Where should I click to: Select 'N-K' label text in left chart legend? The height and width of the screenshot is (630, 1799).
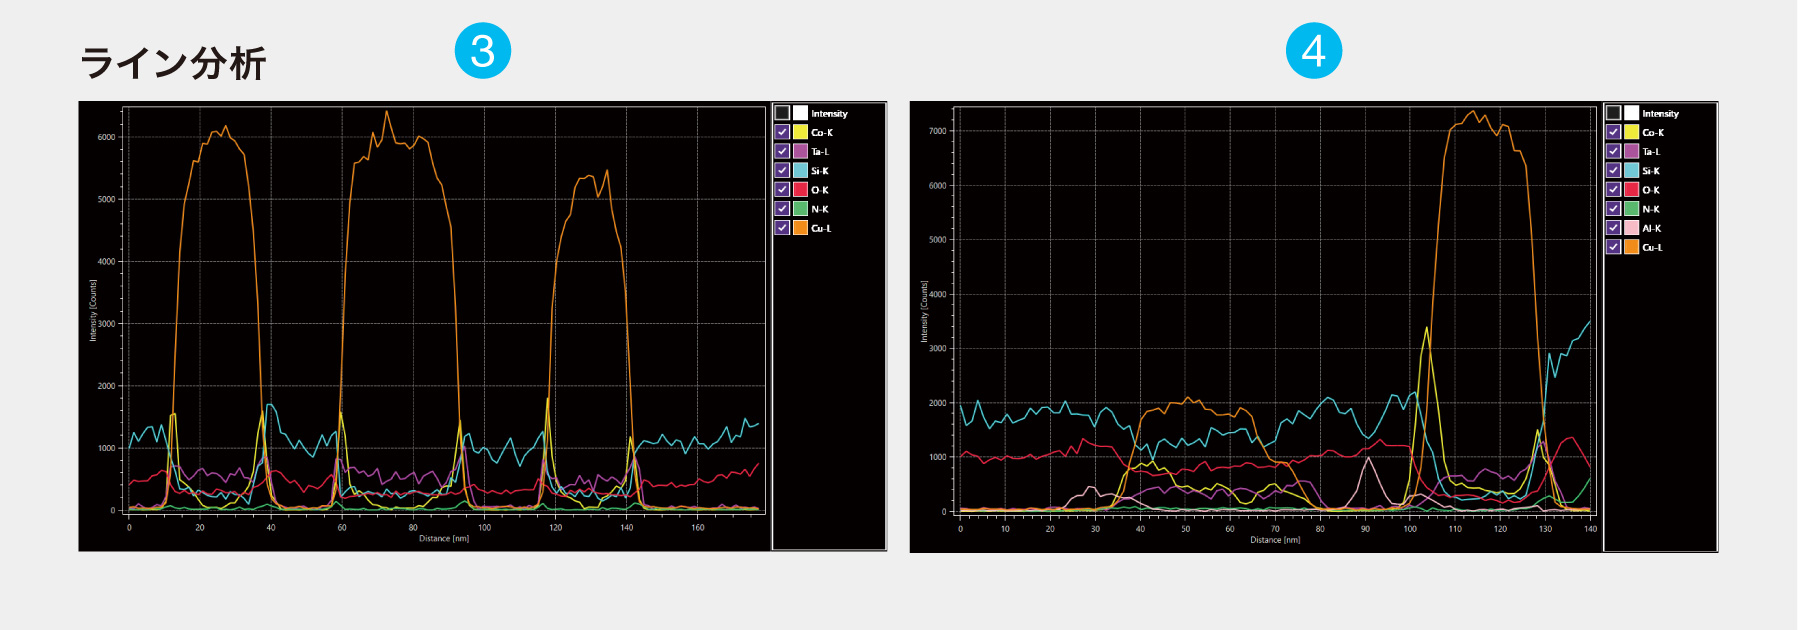[x=820, y=209]
